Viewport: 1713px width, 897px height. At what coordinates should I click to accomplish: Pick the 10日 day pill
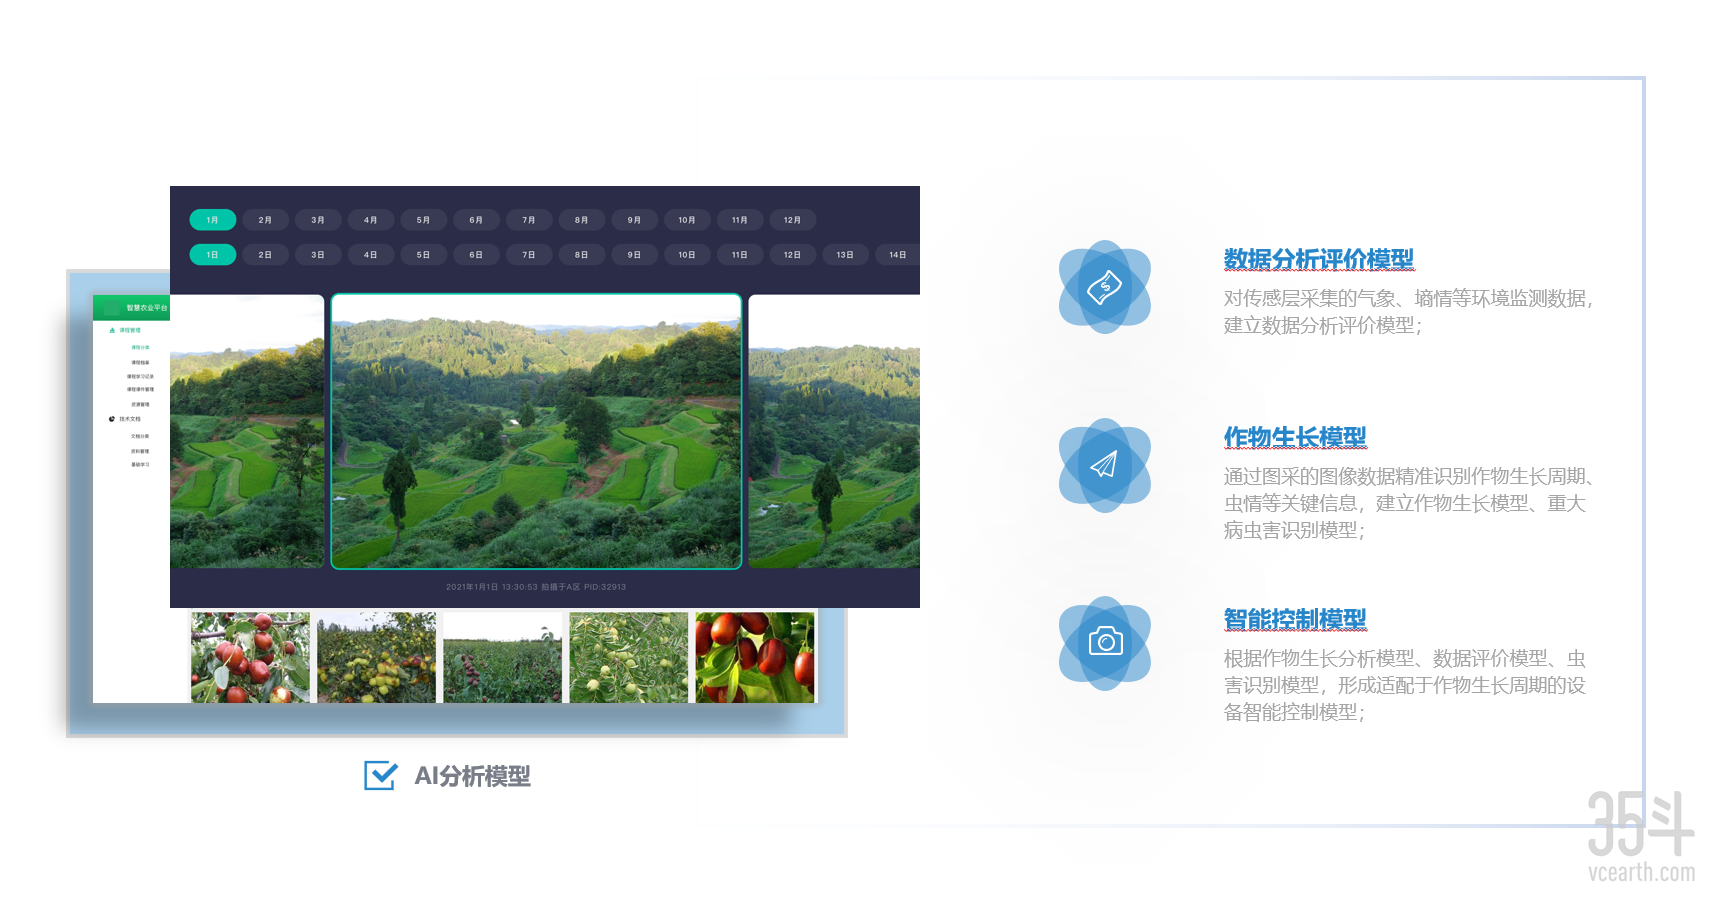[x=687, y=255]
